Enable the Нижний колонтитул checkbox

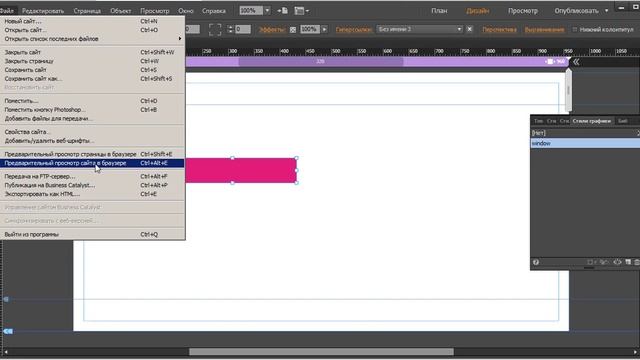pyautogui.click(x=575, y=30)
